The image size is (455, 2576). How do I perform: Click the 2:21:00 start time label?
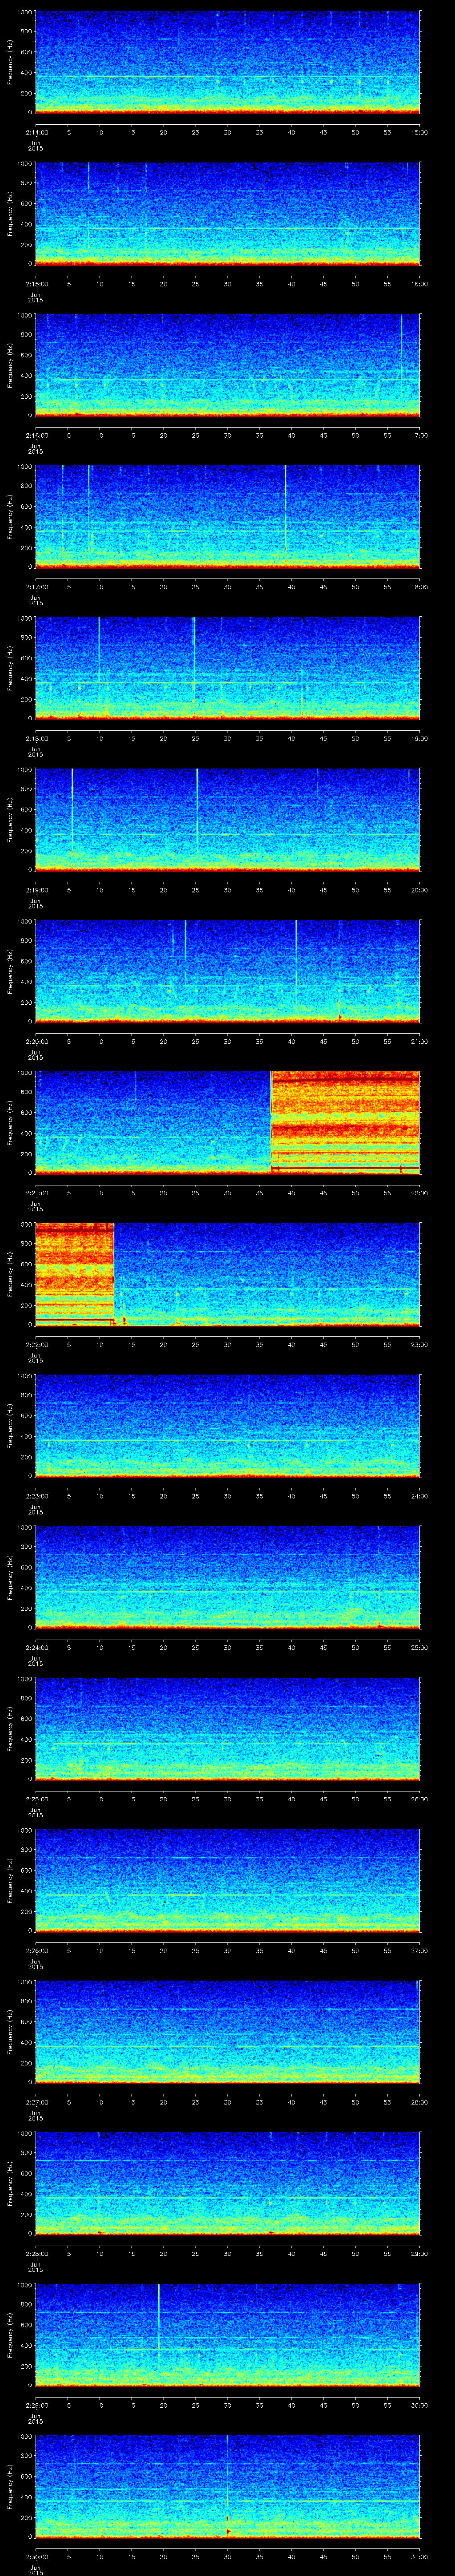[36, 1193]
